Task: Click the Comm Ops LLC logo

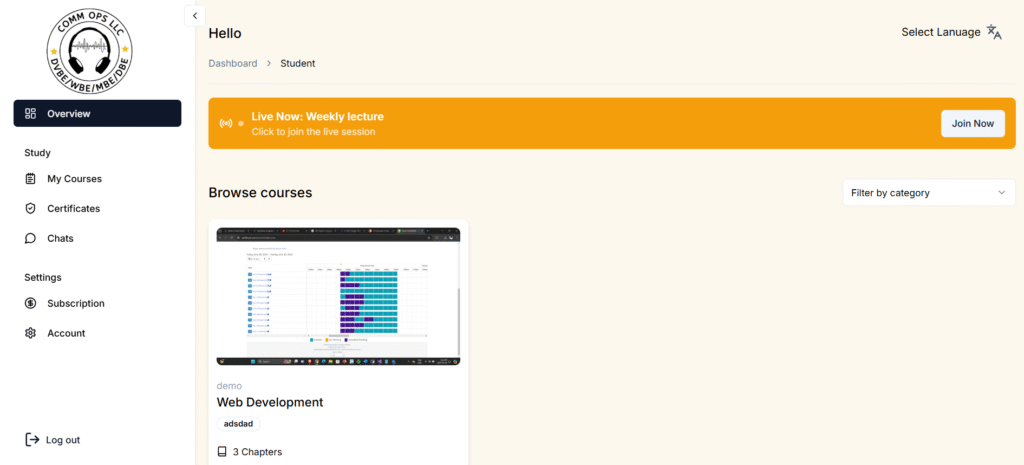Action: [x=90, y=50]
